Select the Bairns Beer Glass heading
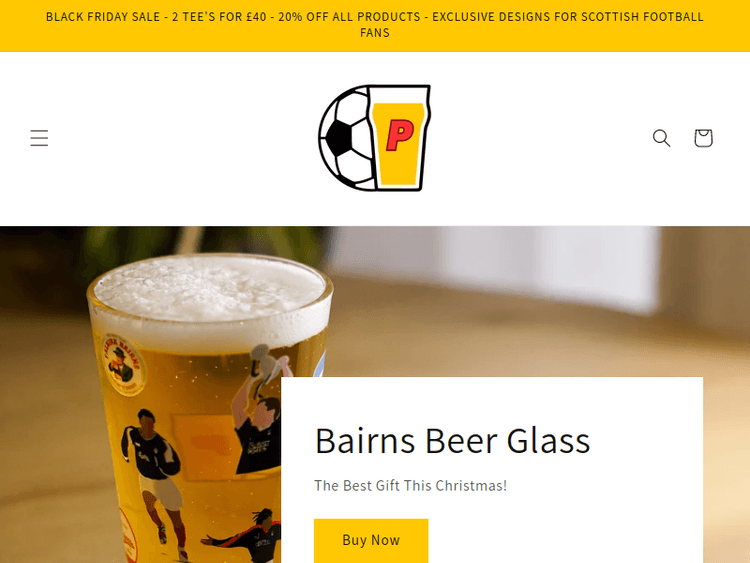The height and width of the screenshot is (563, 750). [452, 441]
